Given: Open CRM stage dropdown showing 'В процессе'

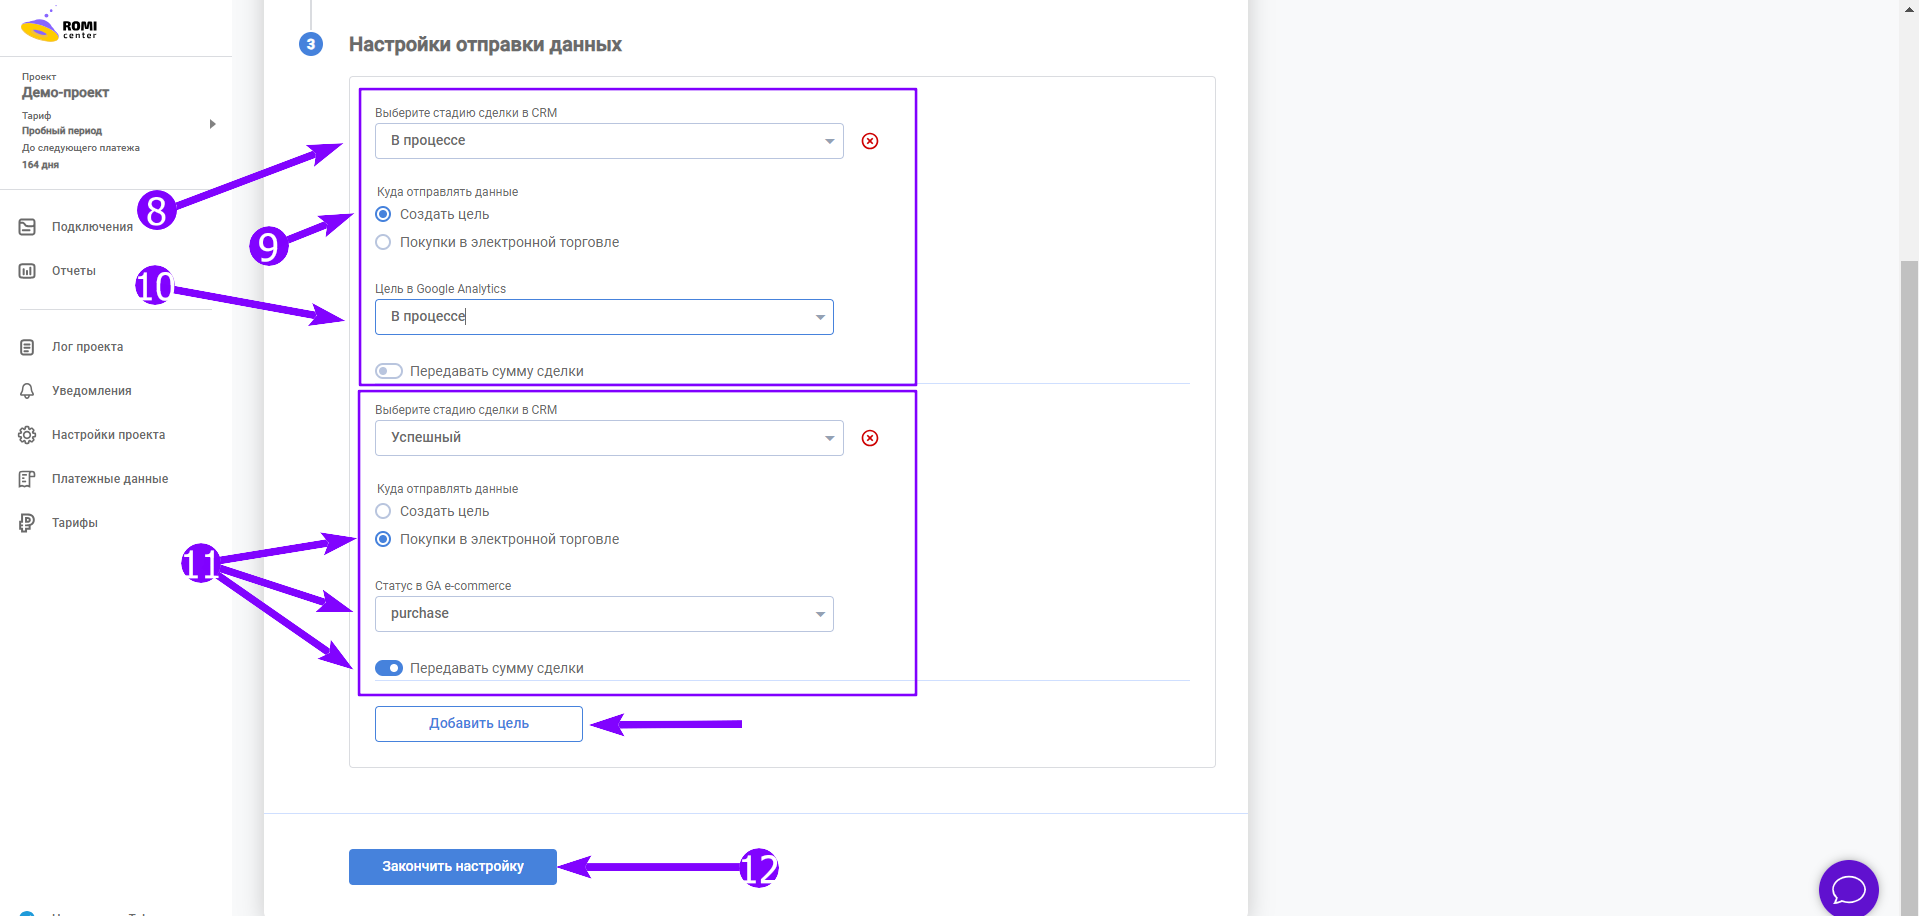Looking at the screenshot, I should click(609, 141).
